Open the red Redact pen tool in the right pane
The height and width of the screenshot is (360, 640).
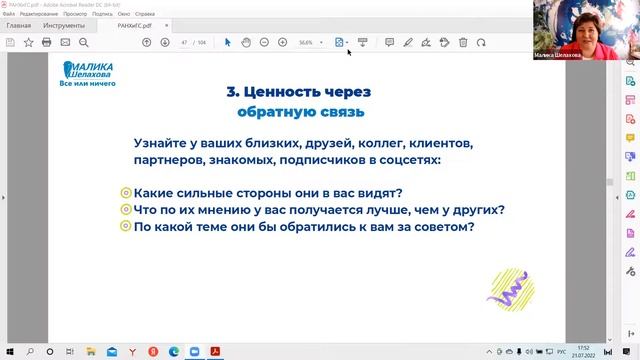tap(630, 214)
